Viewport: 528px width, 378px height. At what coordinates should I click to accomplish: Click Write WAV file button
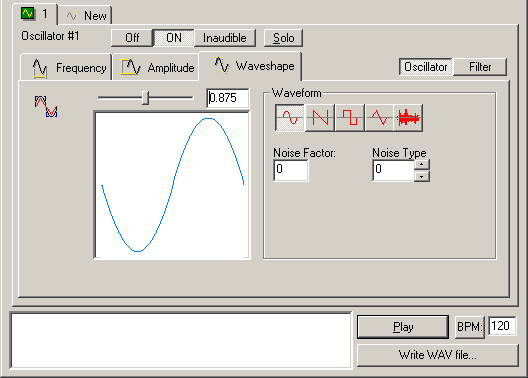(x=437, y=355)
